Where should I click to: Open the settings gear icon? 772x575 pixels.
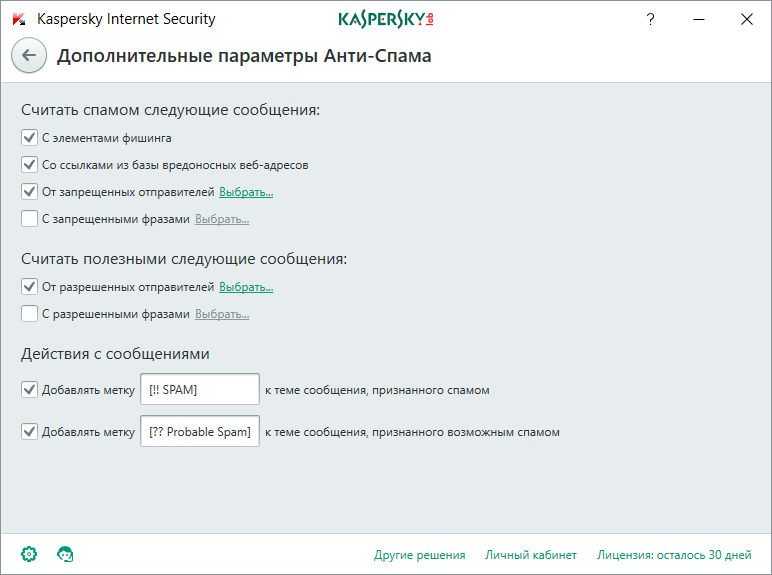[x=29, y=554]
